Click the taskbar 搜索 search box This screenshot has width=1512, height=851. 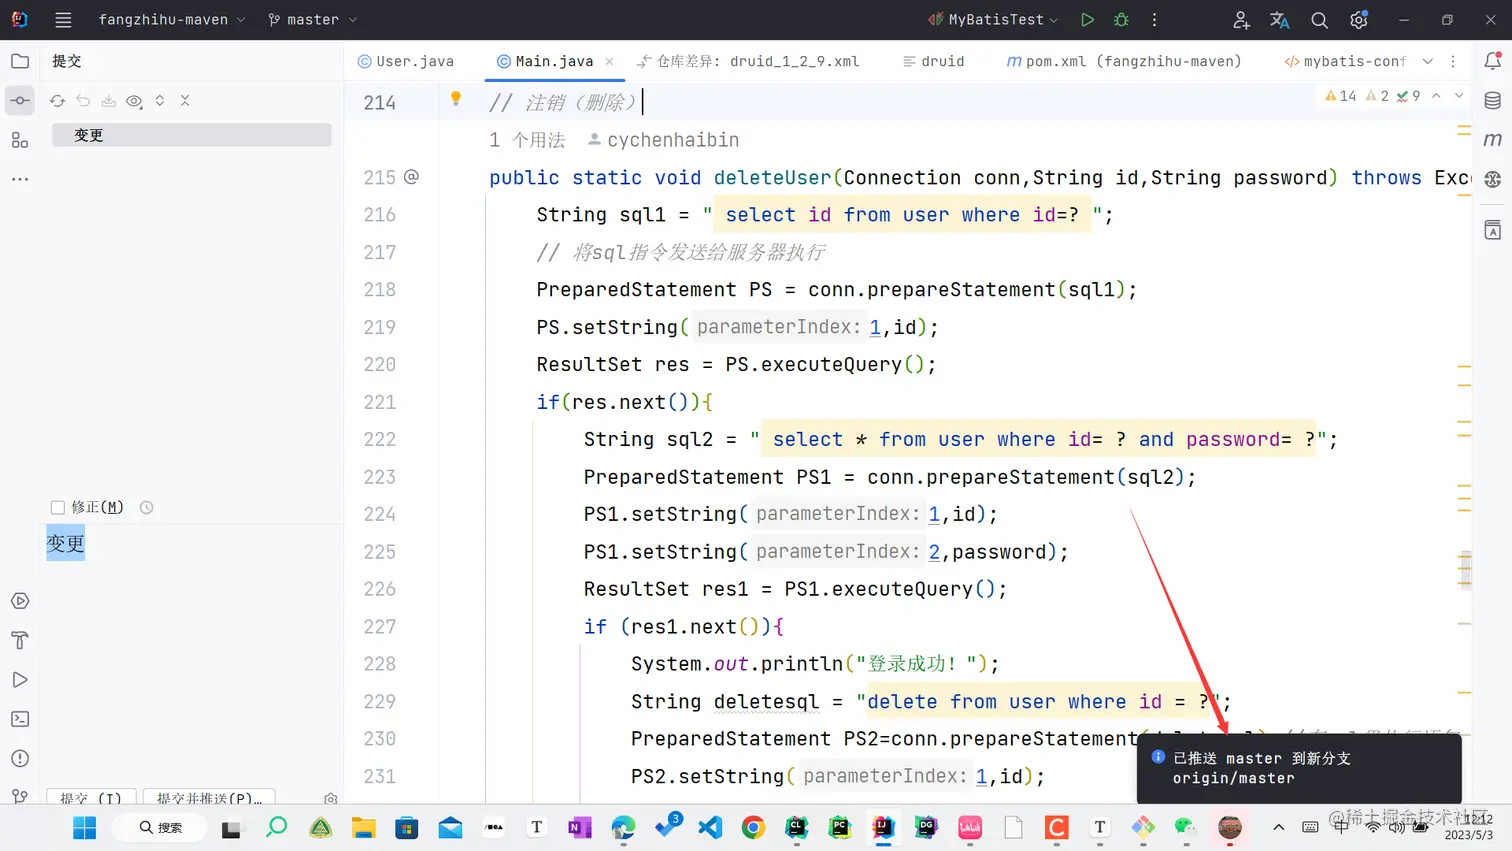pos(161,828)
